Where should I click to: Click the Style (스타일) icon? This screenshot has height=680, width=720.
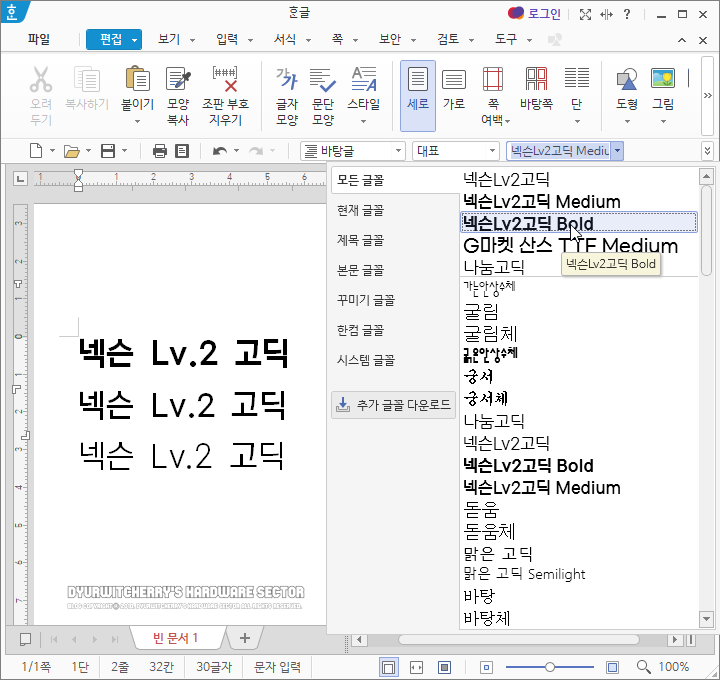(364, 79)
